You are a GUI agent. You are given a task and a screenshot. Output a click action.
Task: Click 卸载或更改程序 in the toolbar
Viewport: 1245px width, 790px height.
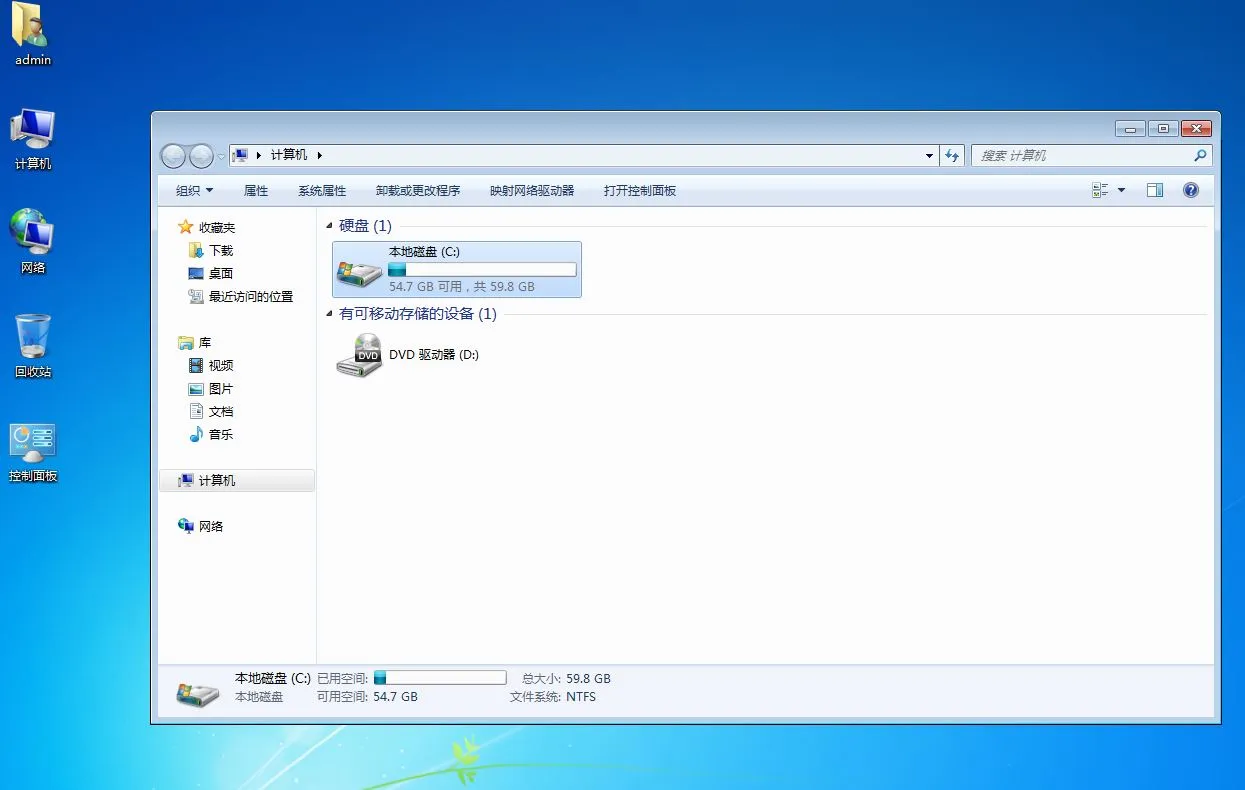coord(417,190)
